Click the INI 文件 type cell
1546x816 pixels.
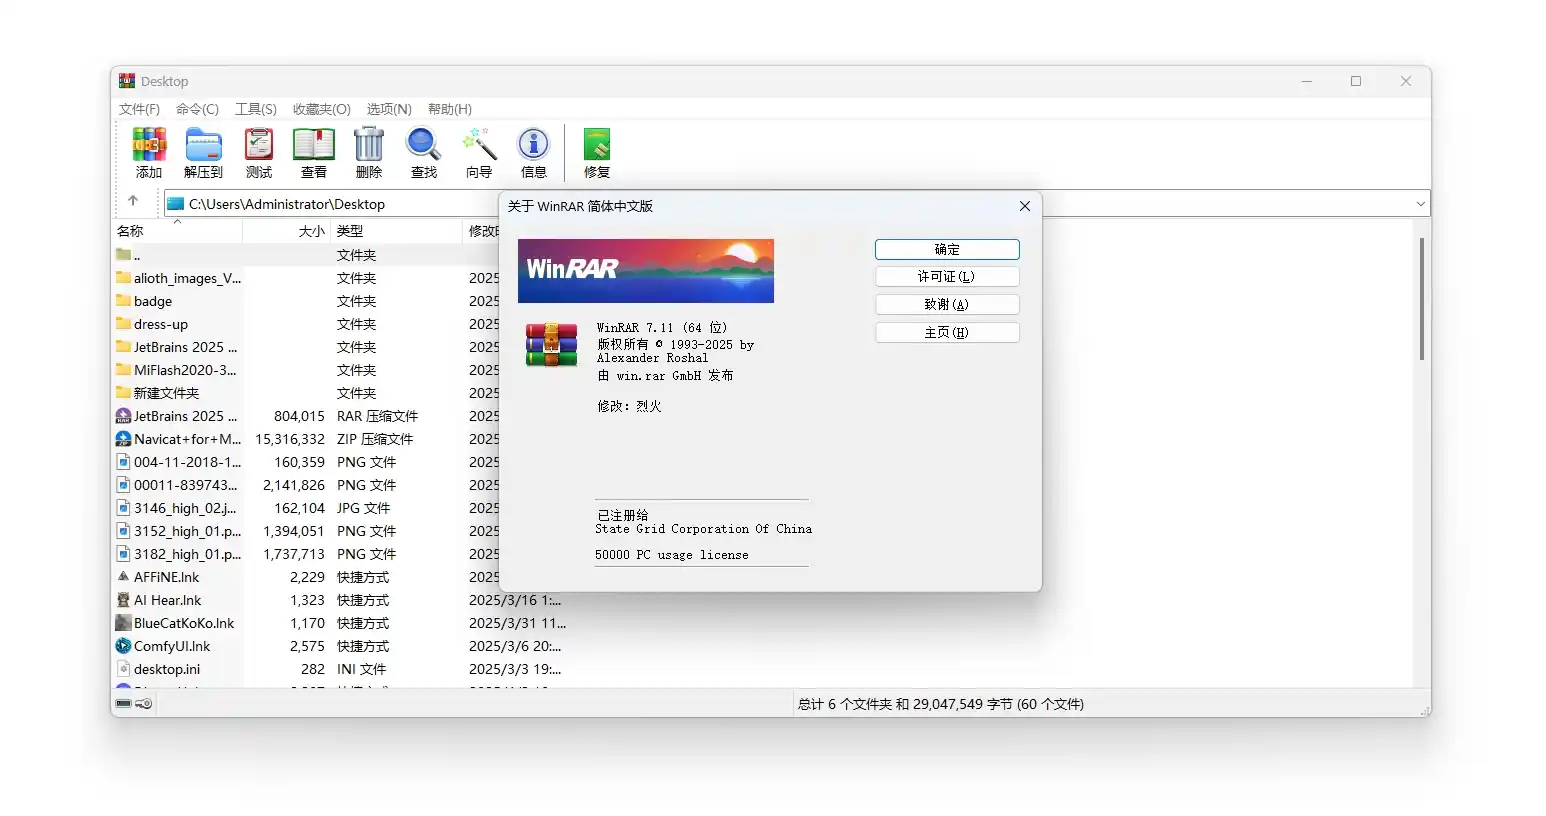click(361, 669)
